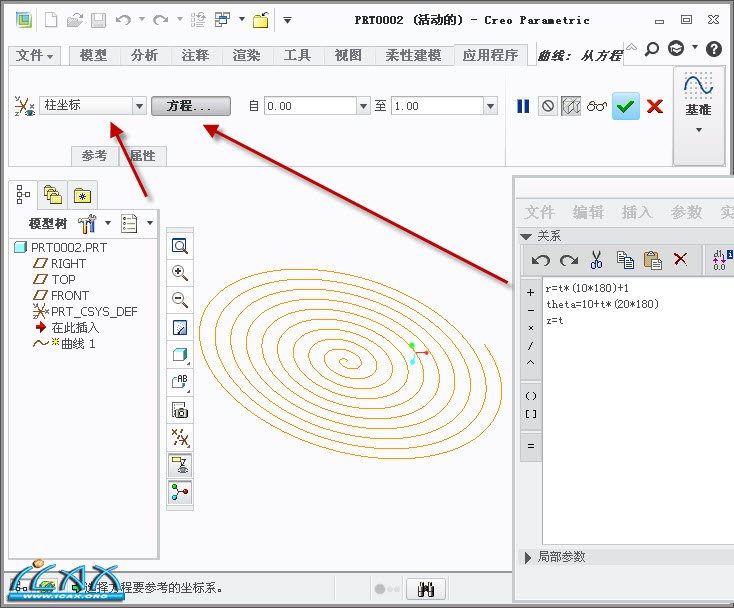Open the coordinate type 柱坐标 dropdown

pos(139,106)
